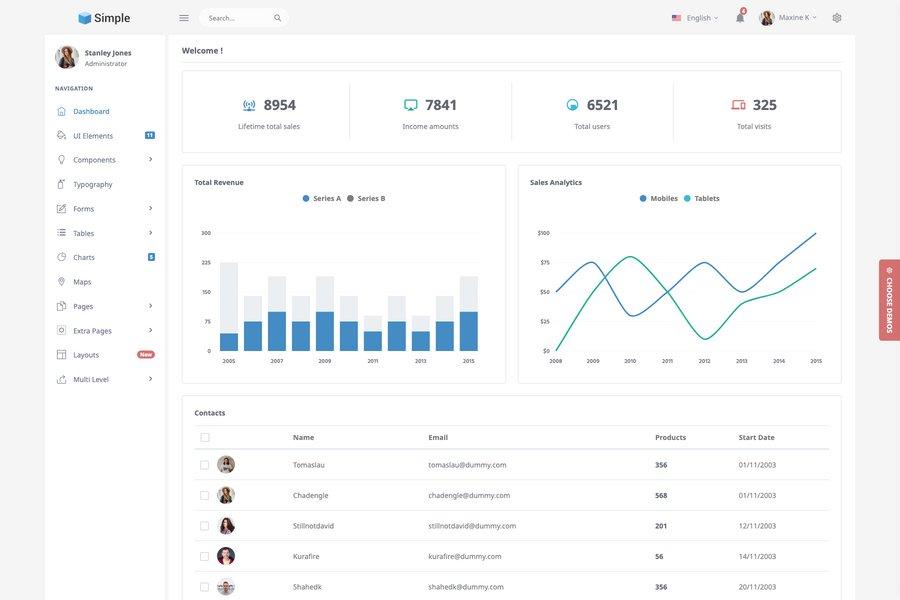Viewport: 900px width, 600px height.
Task: Check the checkbox beside Kurafire
Action: [202, 553]
